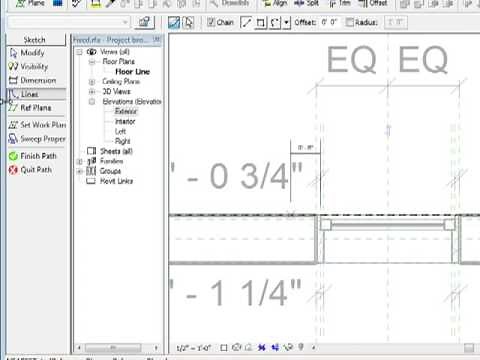This screenshot has height=360, width=480.
Task: Toggle the Chain checkbox
Action: point(211,22)
